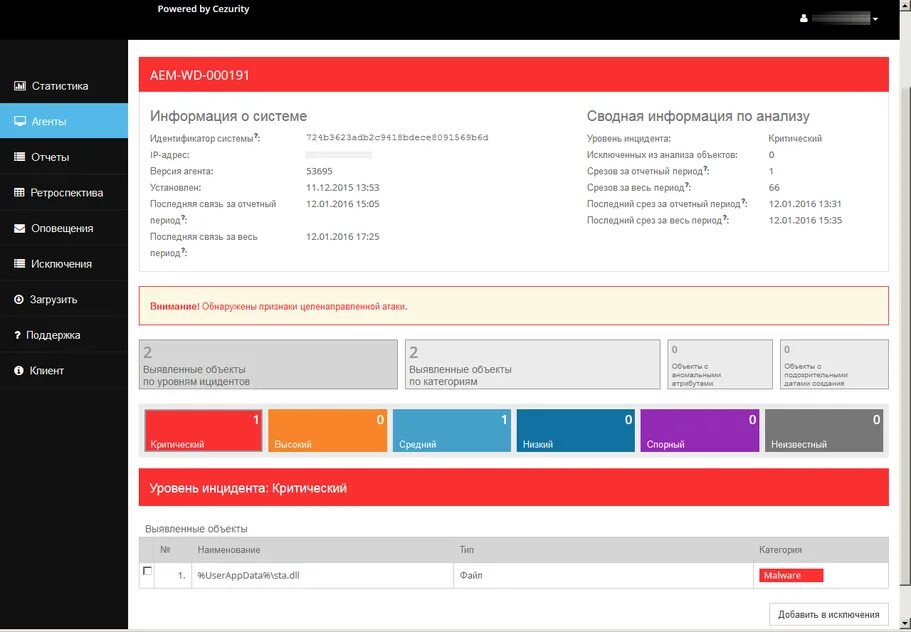Select objects with anomalous attributes tab

720,364
